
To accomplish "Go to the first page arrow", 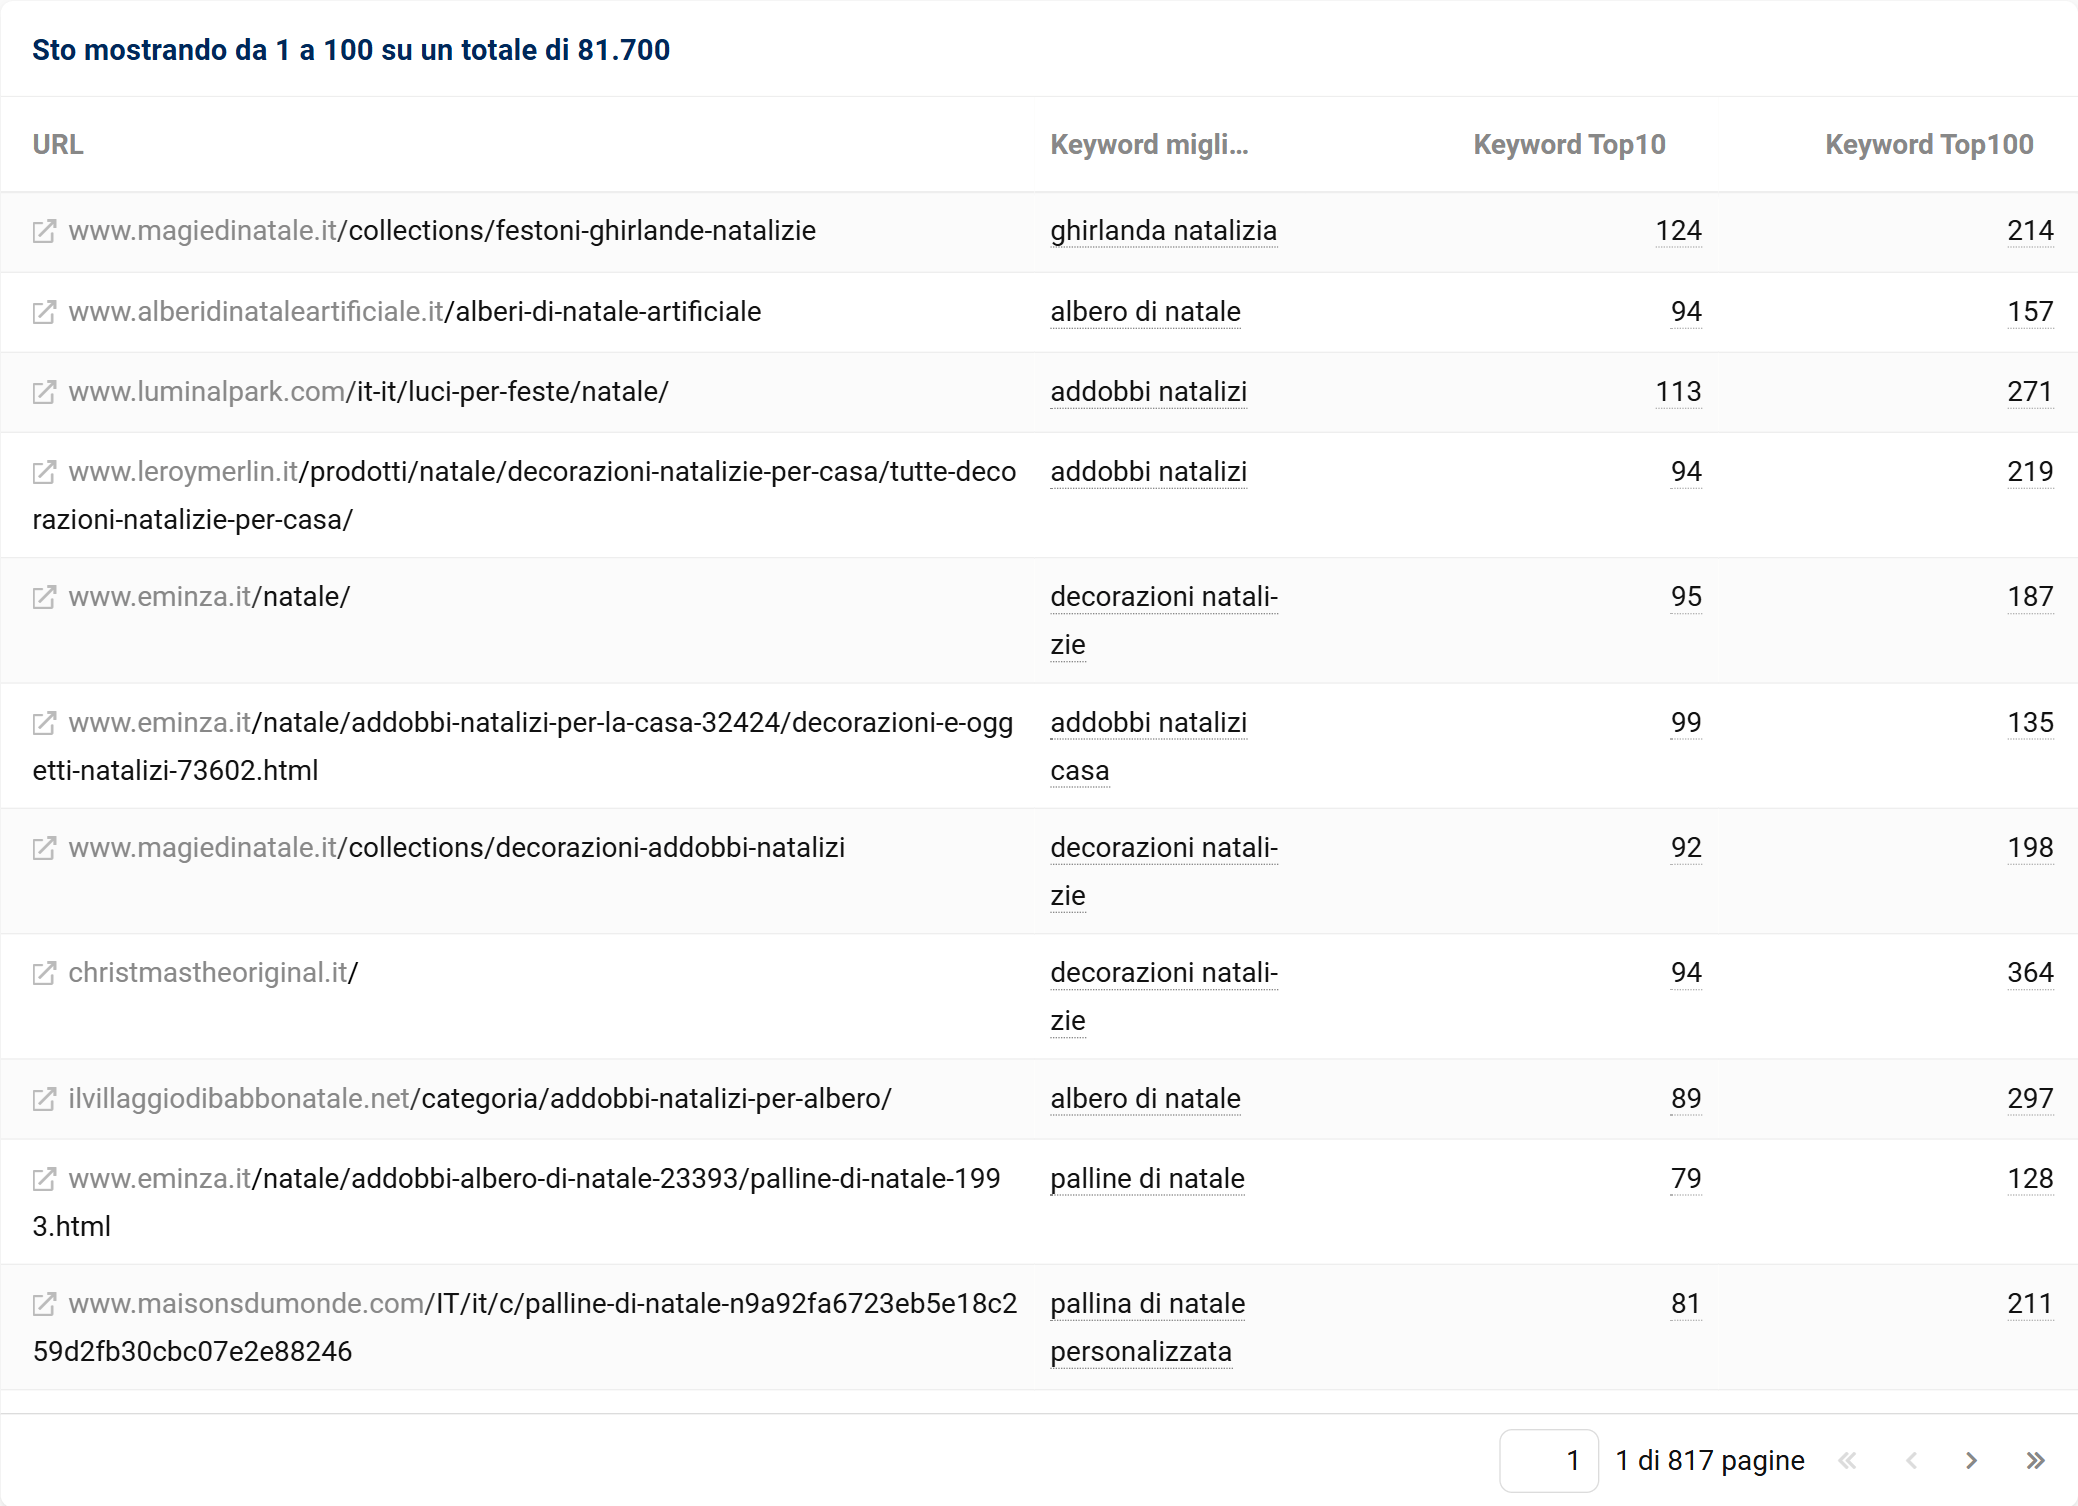I will pyautogui.click(x=1847, y=1461).
